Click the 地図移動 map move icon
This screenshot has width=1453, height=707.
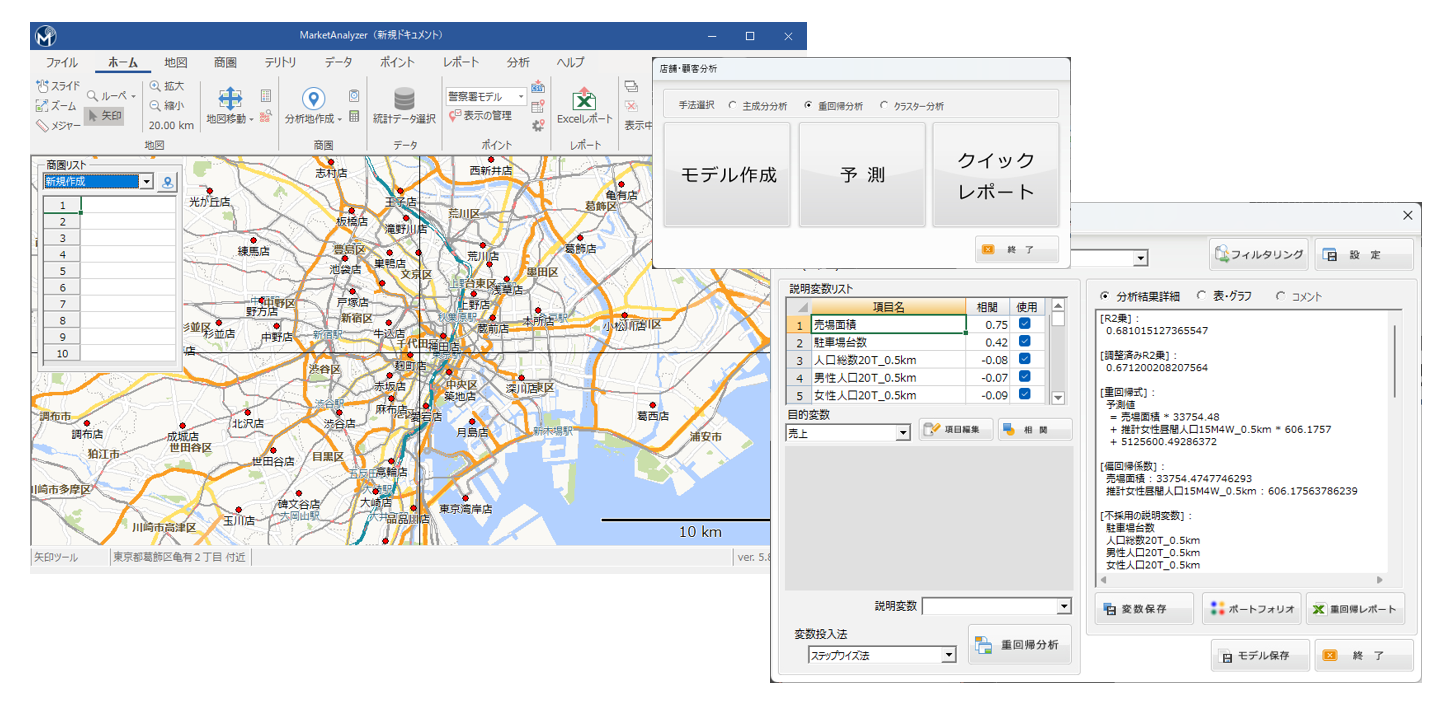229,98
